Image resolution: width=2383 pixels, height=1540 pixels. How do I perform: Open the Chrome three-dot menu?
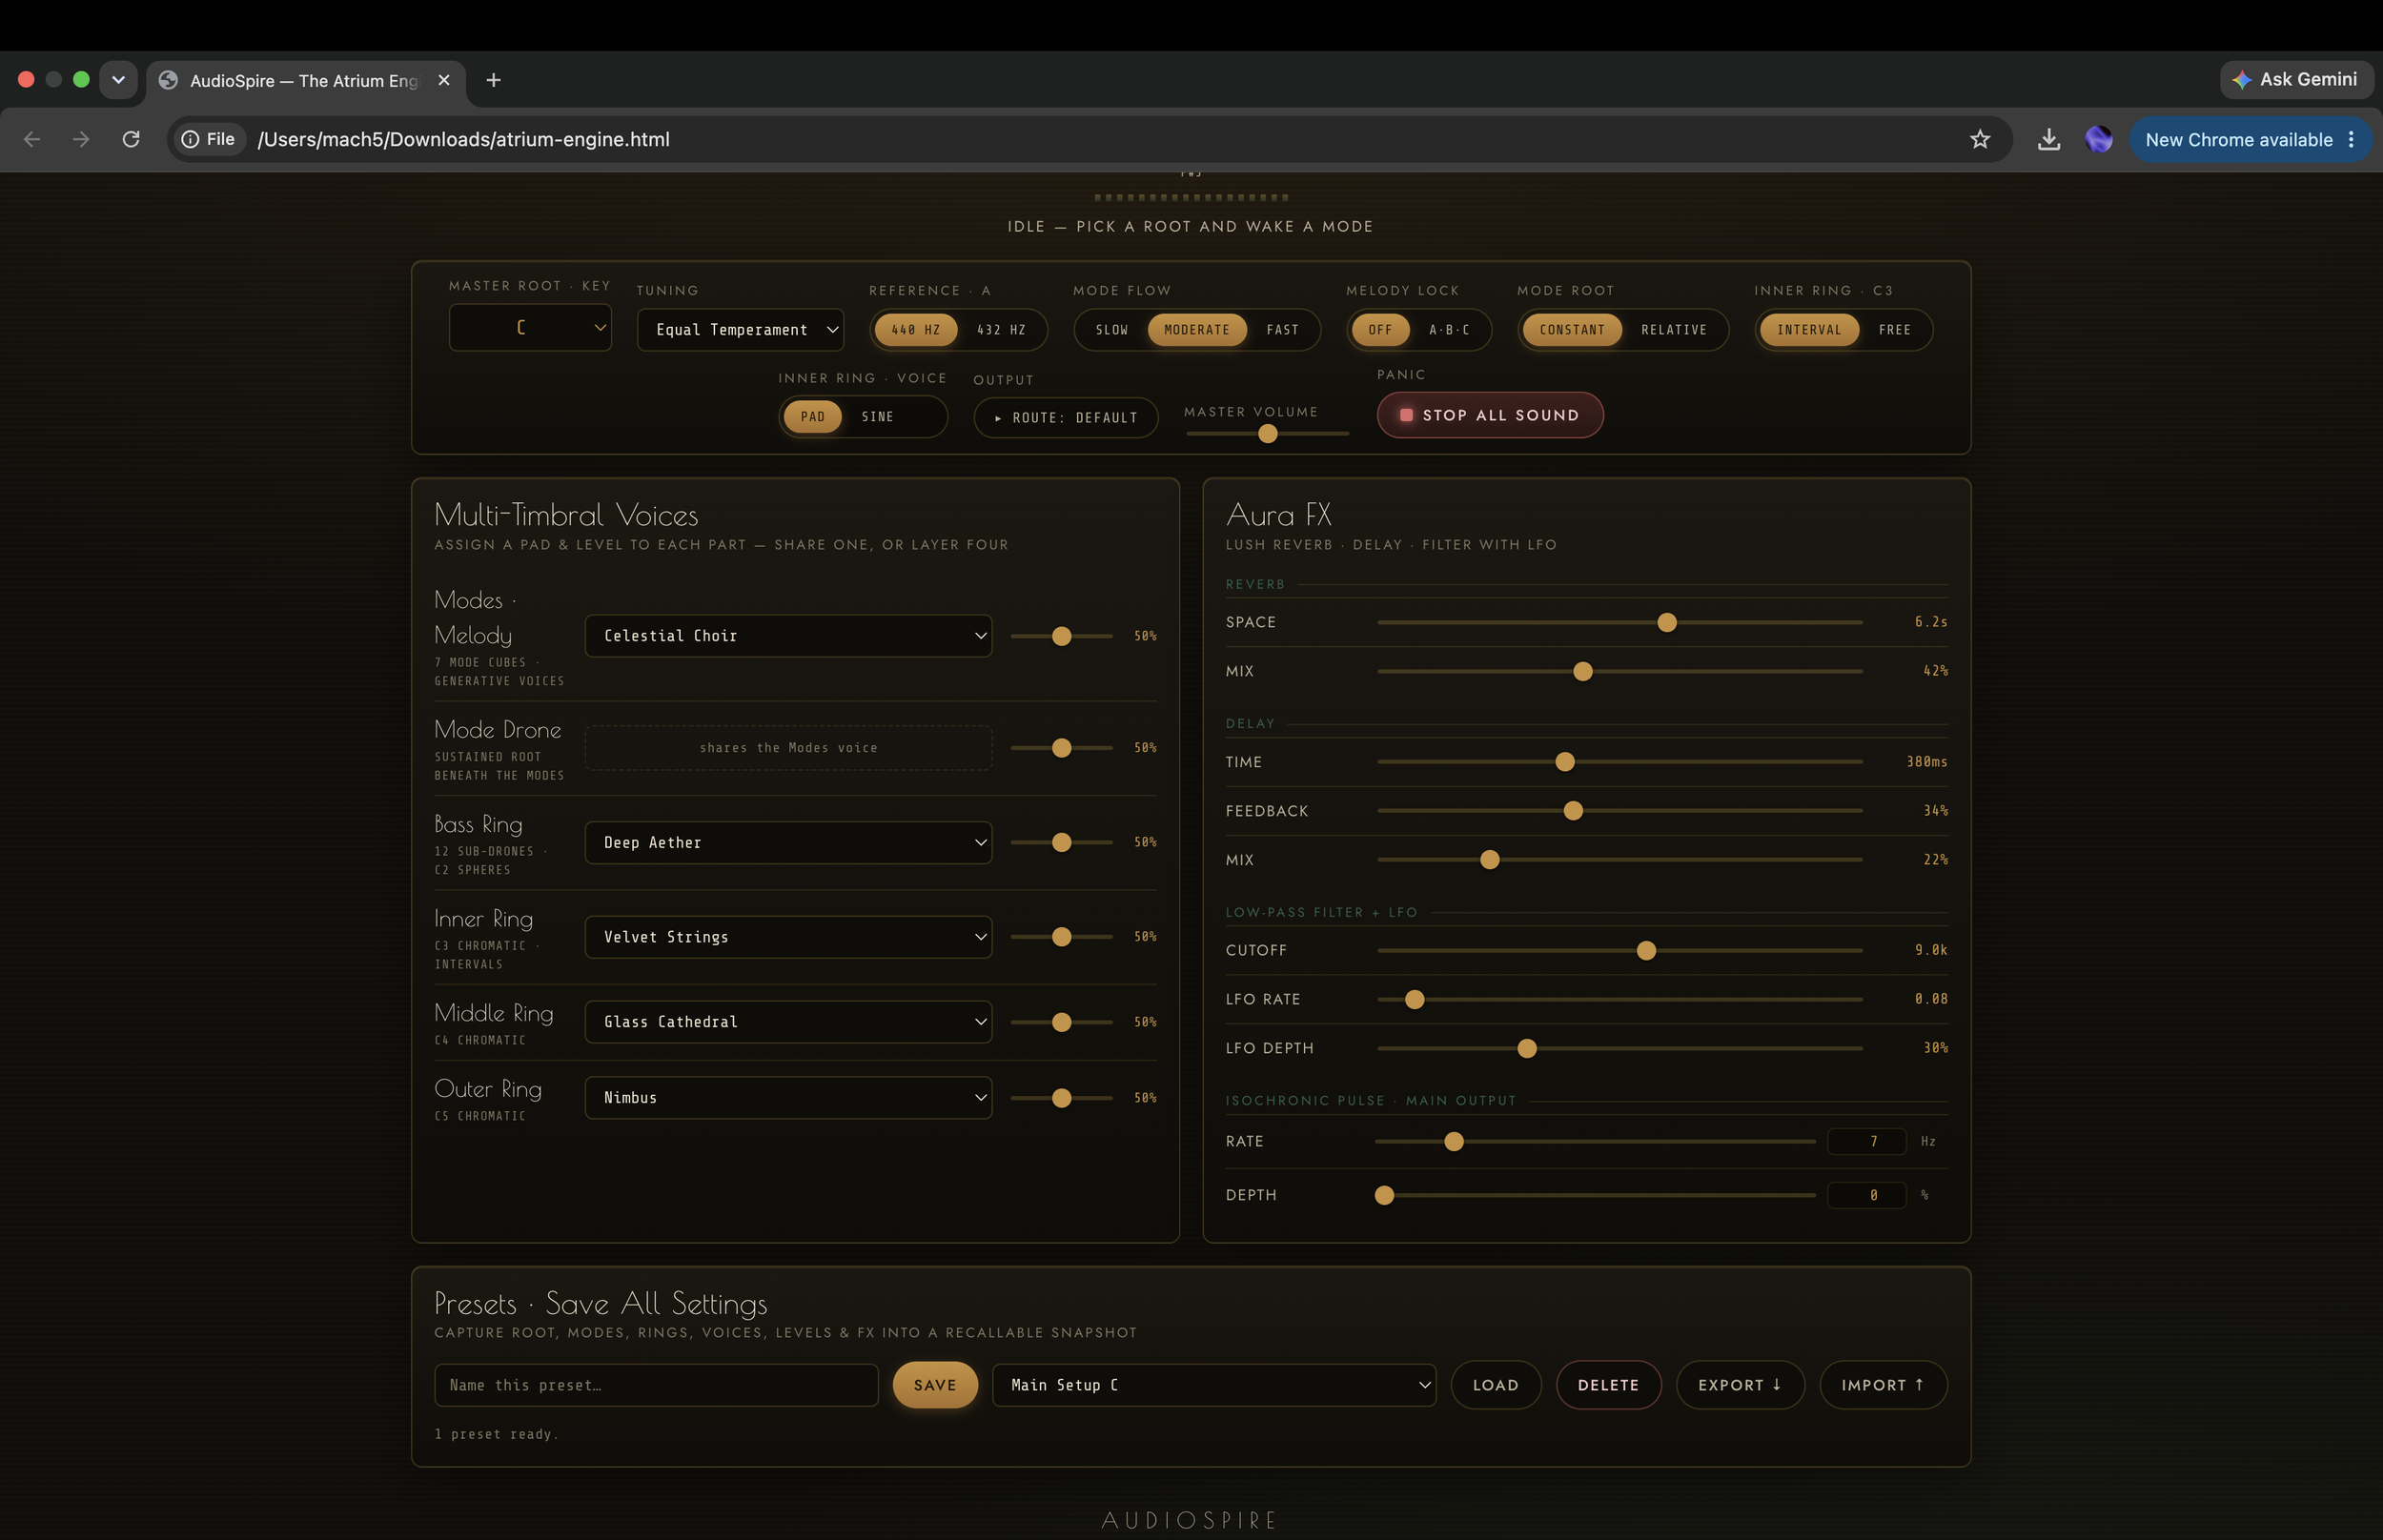pyautogui.click(x=2351, y=139)
